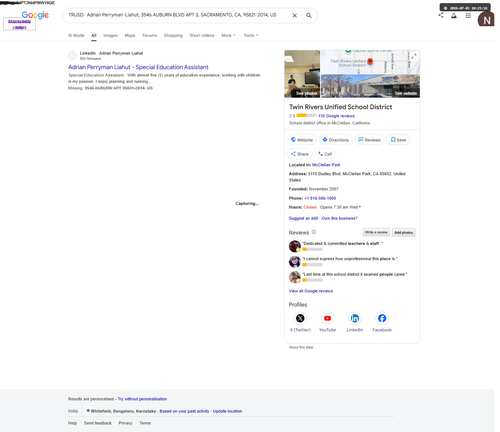The height and width of the screenshot is (432, 500).
Task: Click the Website button
Action: pos(302,140)
